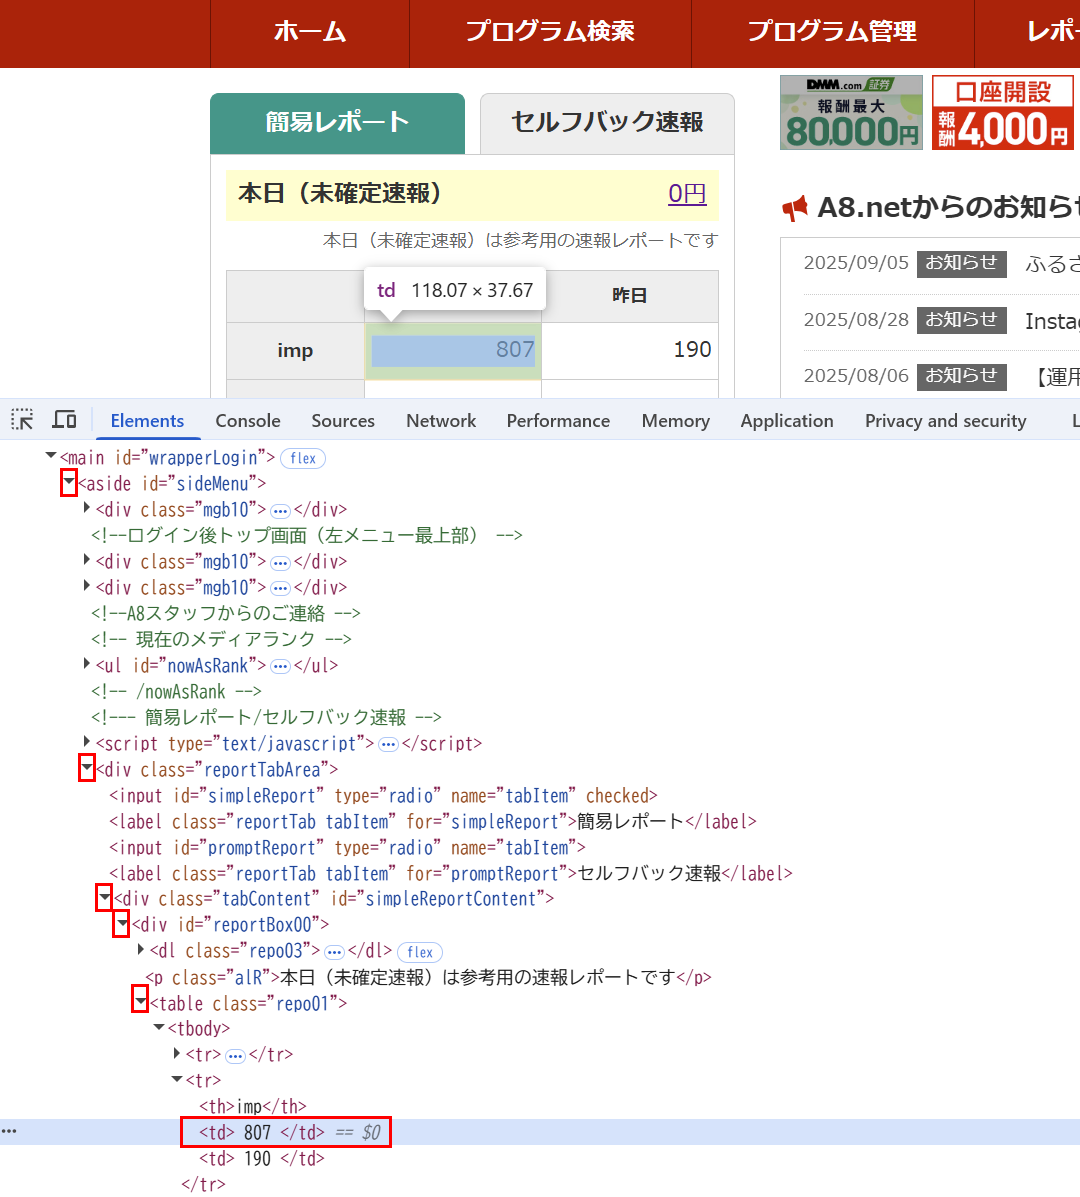Expand ellipsis in ul nowAsRank node
Screen dimensions: 1080x1197
[x=280, y=666]
